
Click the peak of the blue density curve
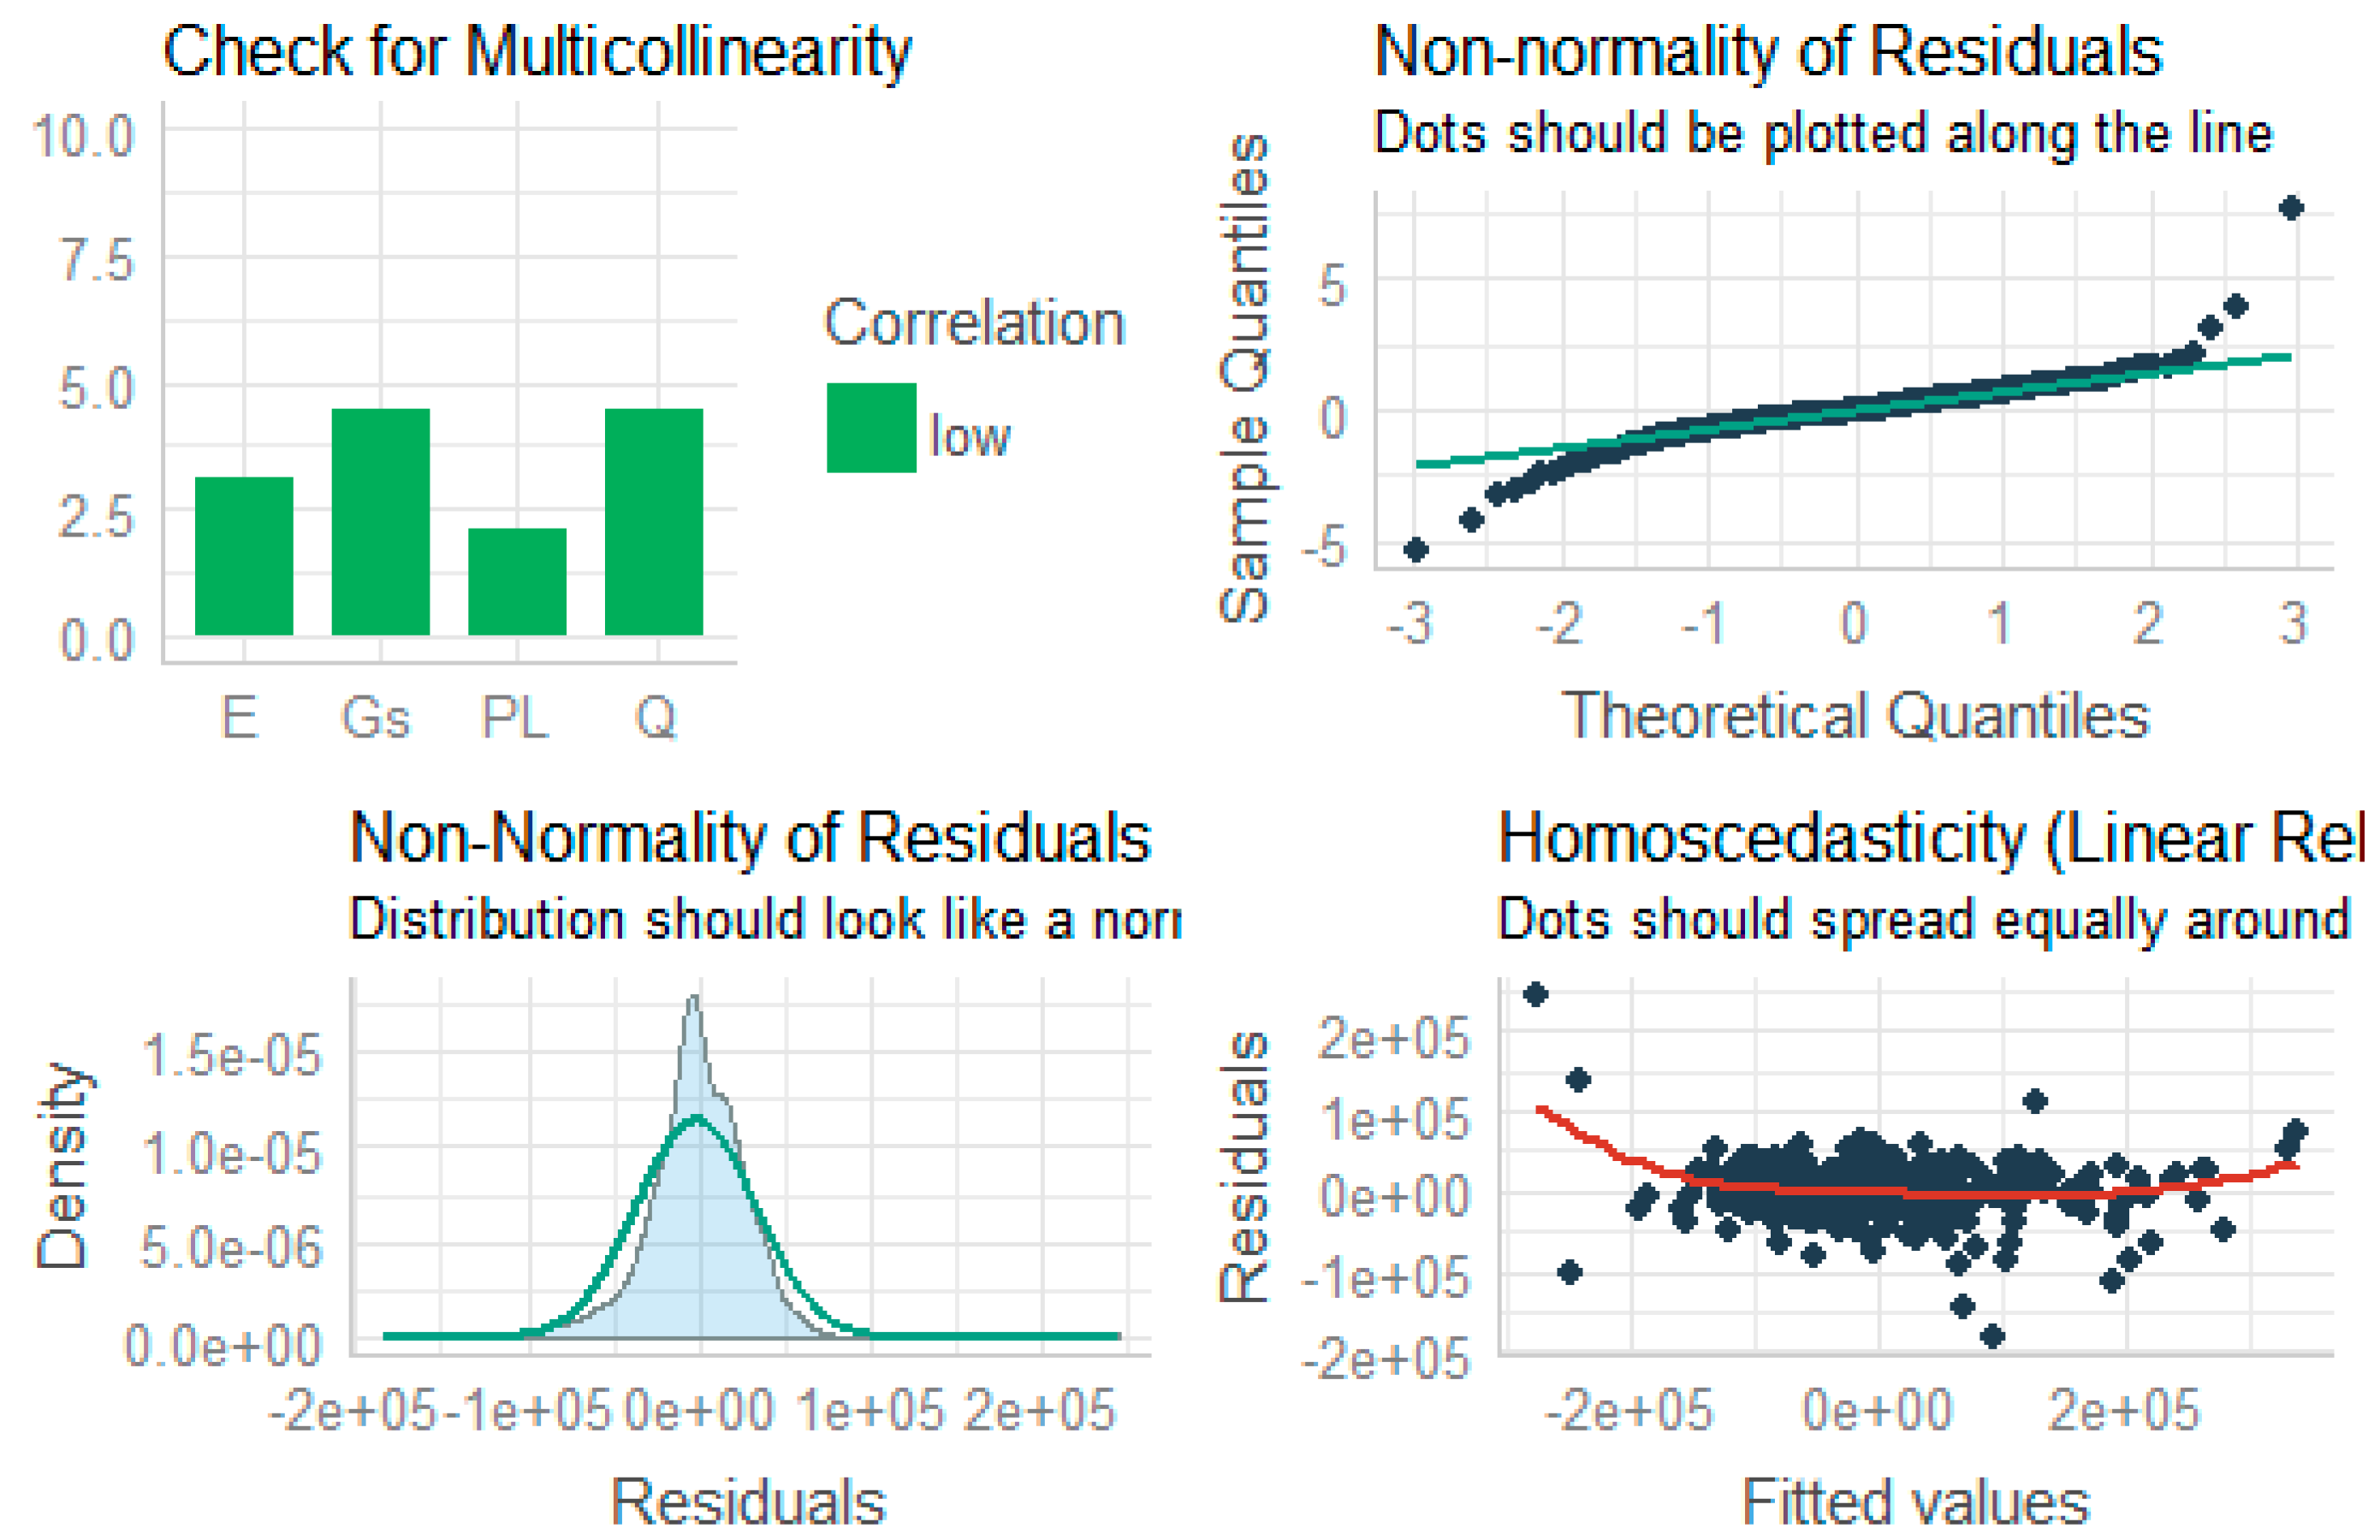tap(694, 1000)
